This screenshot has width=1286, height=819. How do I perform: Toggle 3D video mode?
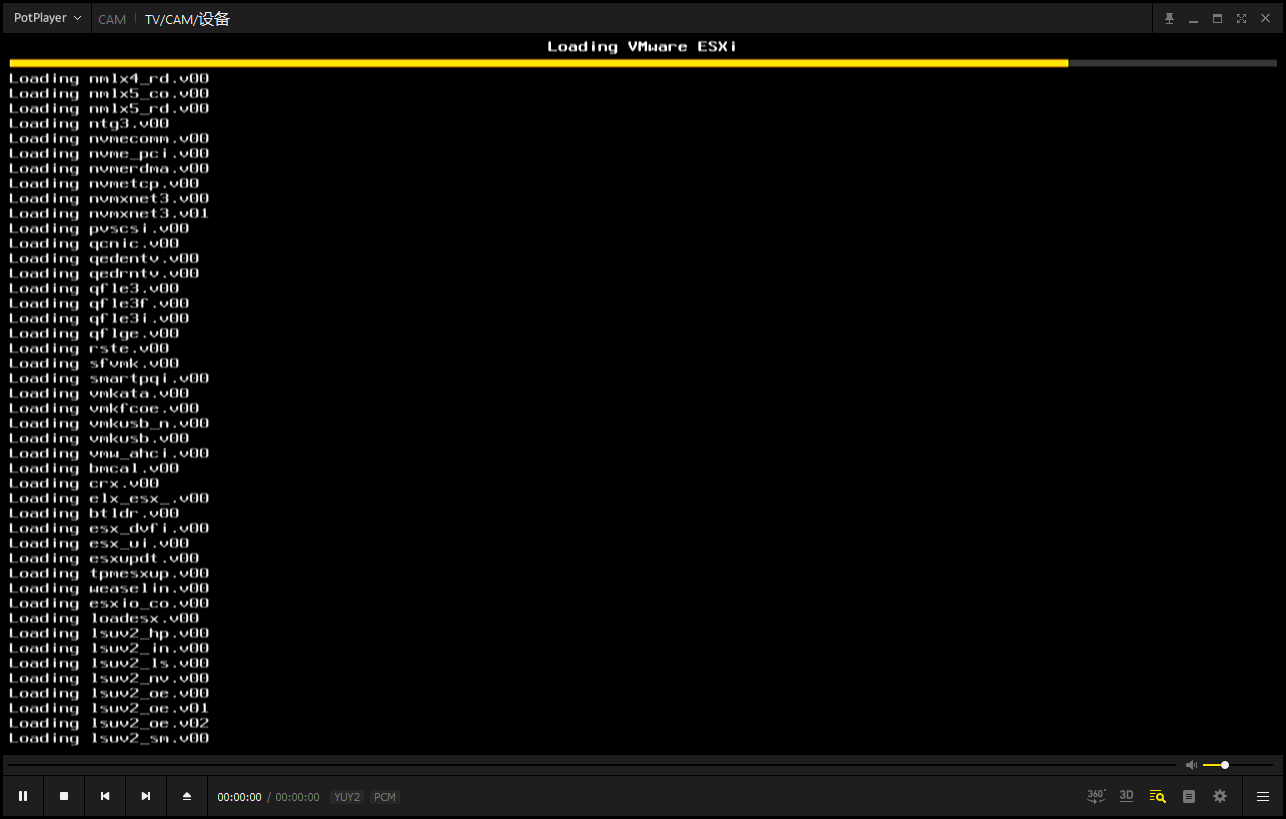tap(1127, 796)
